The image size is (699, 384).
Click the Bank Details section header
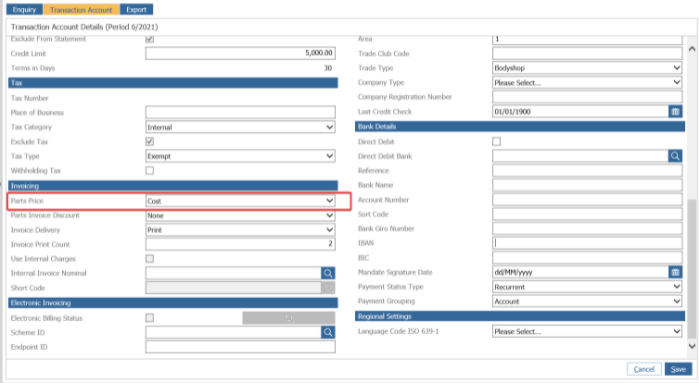tap(520, 127)
